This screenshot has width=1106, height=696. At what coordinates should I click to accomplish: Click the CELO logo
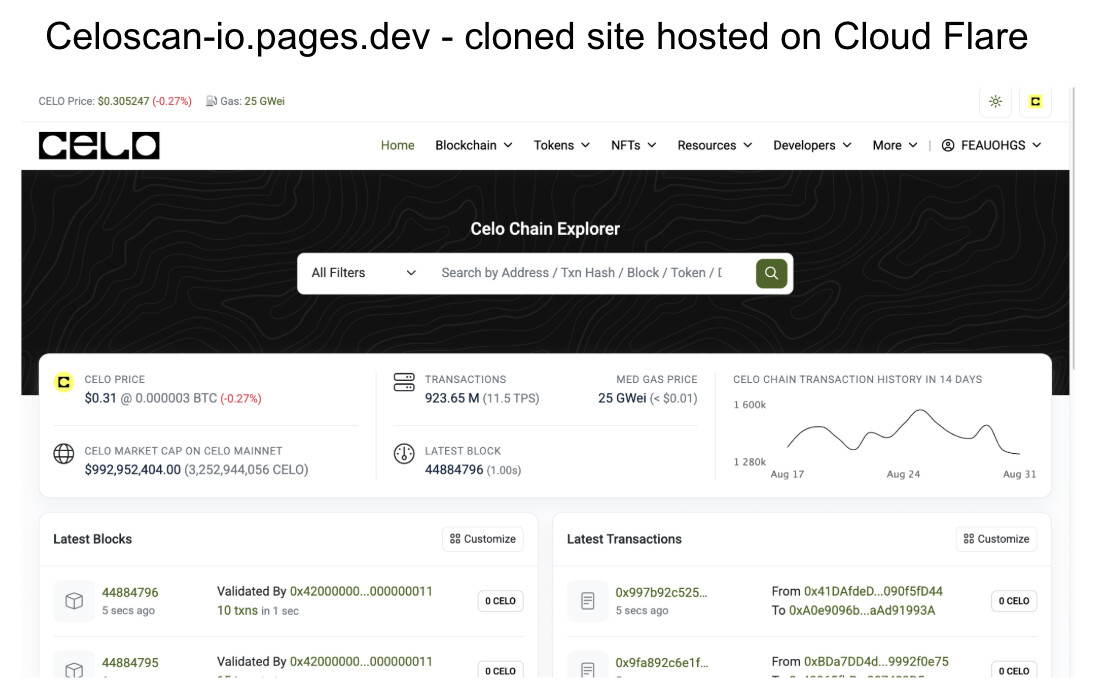pyautogui.click(x=99, y=145)
